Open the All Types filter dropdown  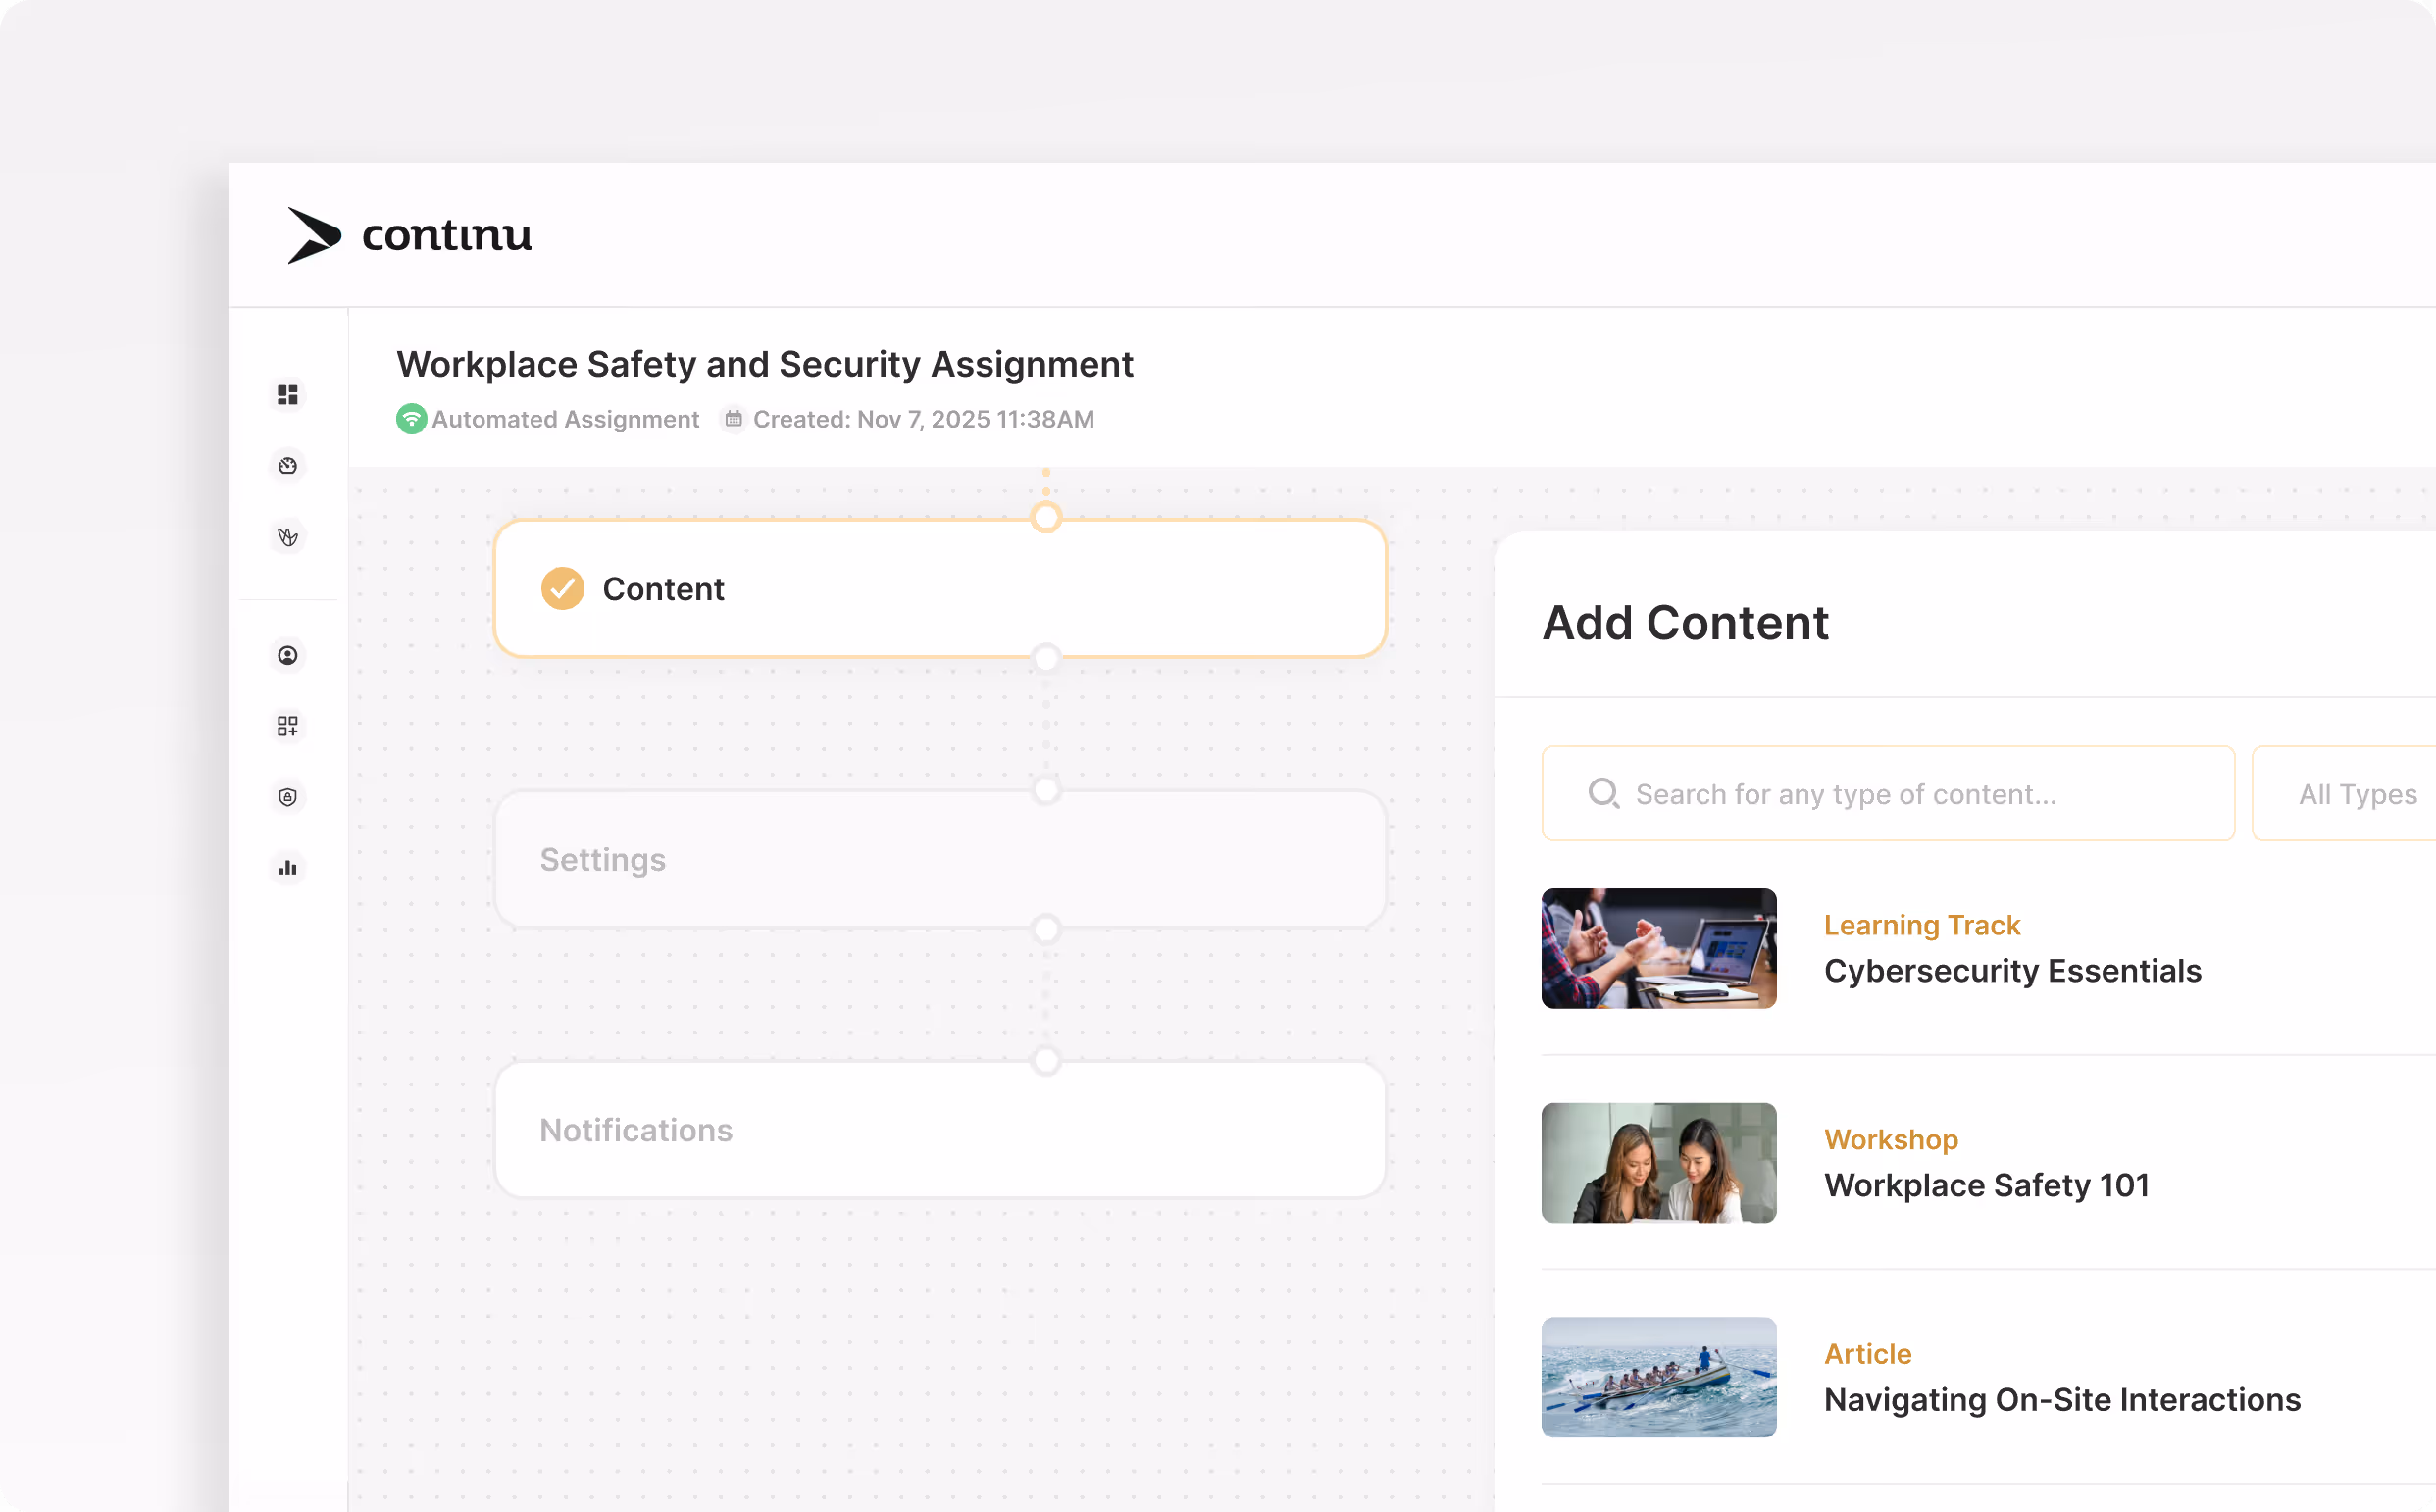coord(2344,794)
